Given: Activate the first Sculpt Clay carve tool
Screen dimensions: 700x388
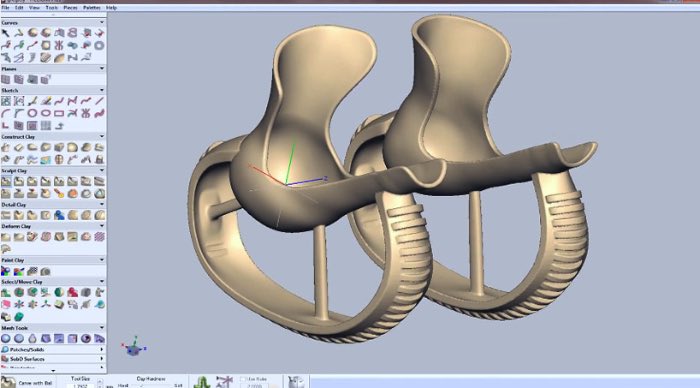Looking at the screenshot, I should (6, 181).
